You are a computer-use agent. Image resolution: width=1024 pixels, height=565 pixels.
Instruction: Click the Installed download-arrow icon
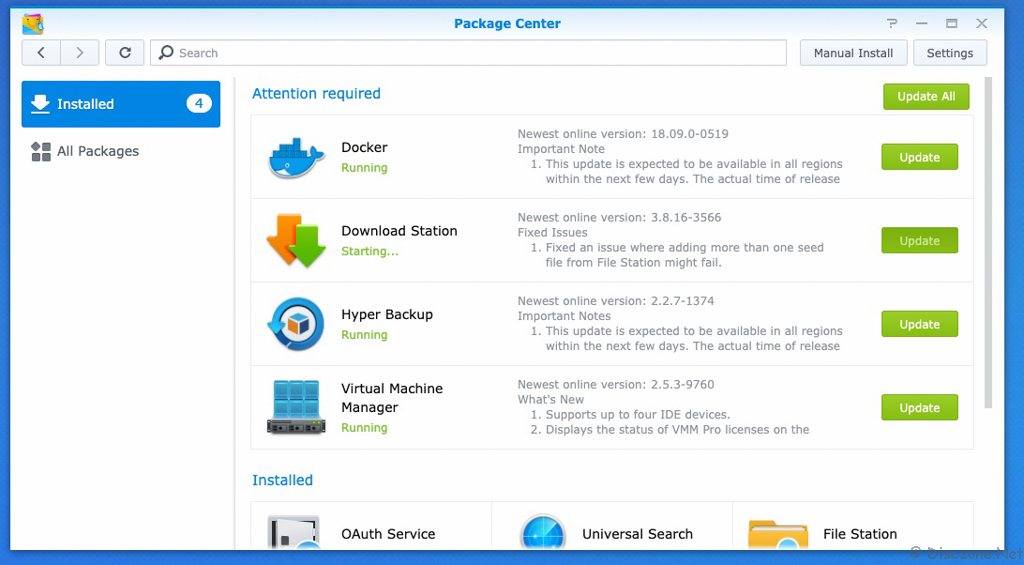click(40, 104)
